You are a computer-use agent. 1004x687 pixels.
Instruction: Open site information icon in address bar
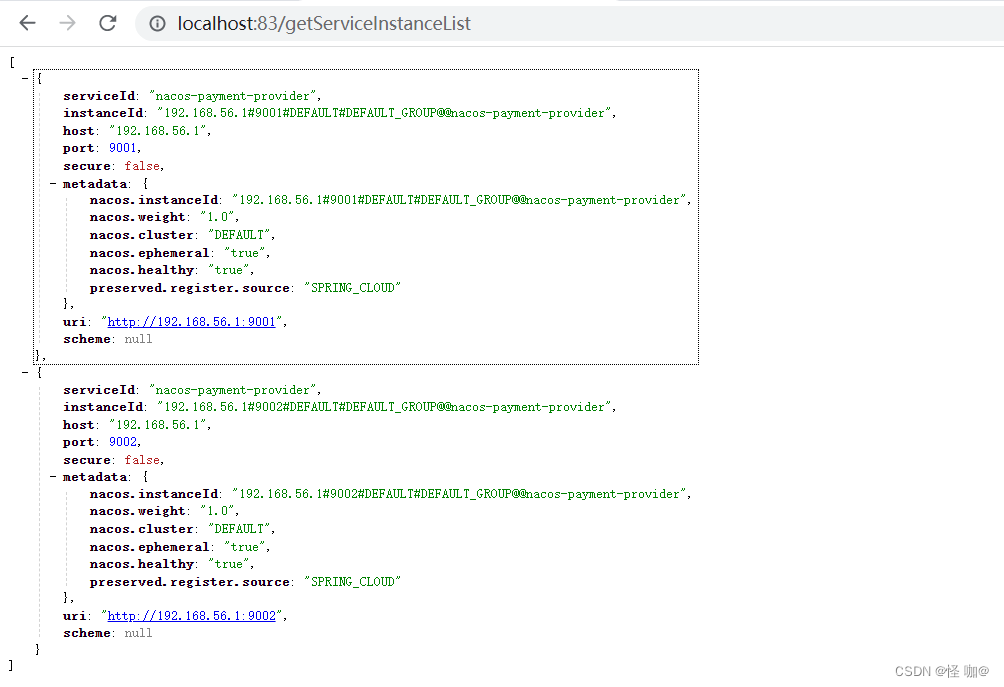pos(157,23)
